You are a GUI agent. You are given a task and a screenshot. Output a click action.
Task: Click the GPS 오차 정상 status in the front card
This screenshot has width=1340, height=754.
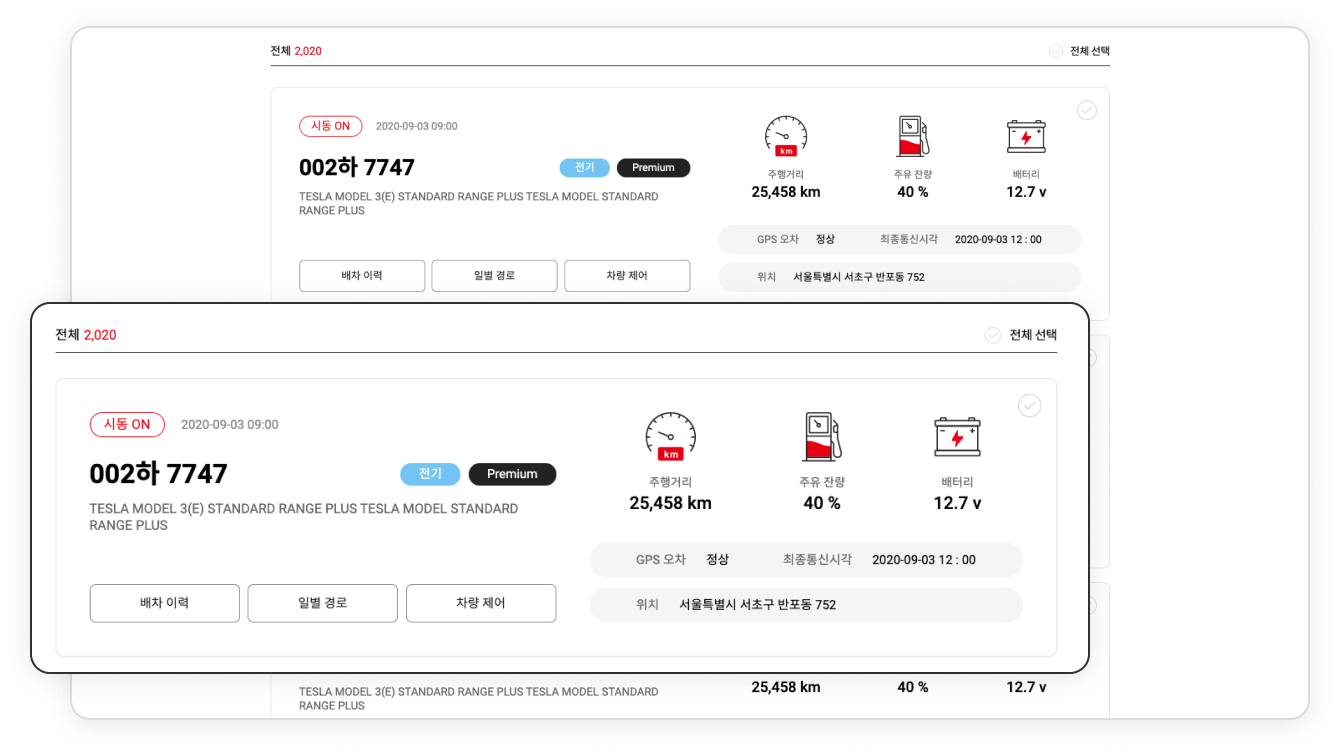coord(682,560)
